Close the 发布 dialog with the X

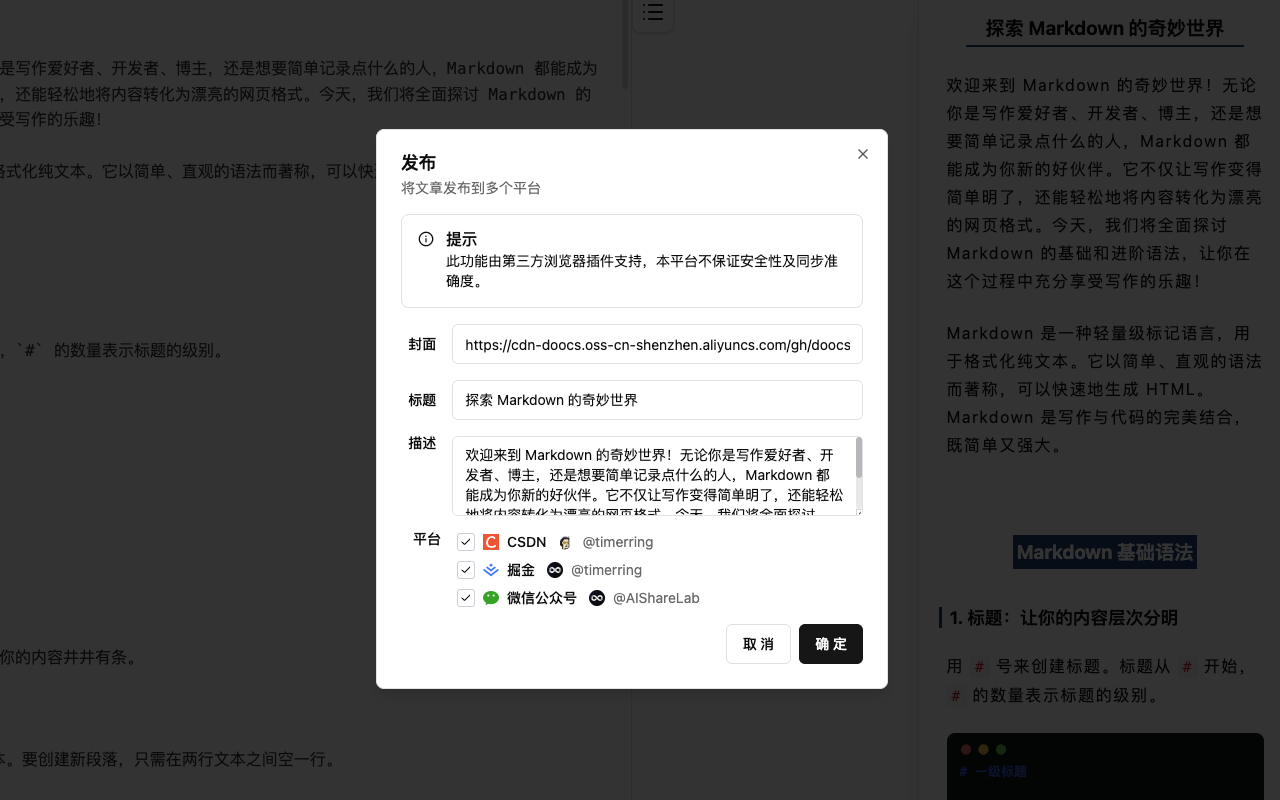coord(863,154)
